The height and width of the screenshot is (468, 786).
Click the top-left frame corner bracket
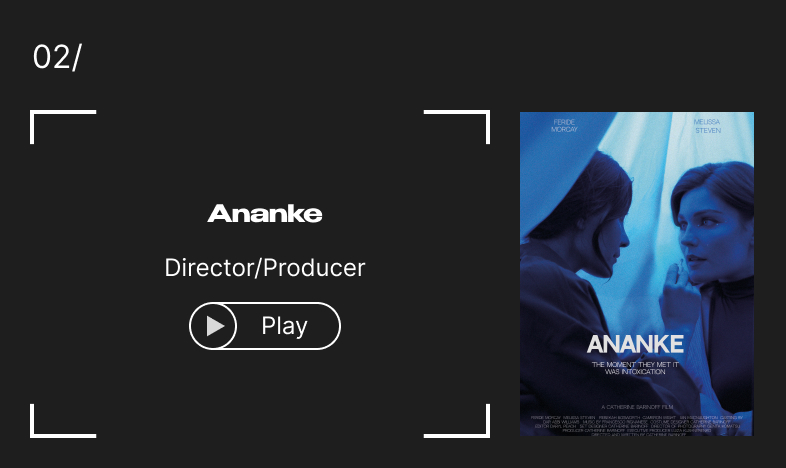pyautogui.click(x=63, y=127)
